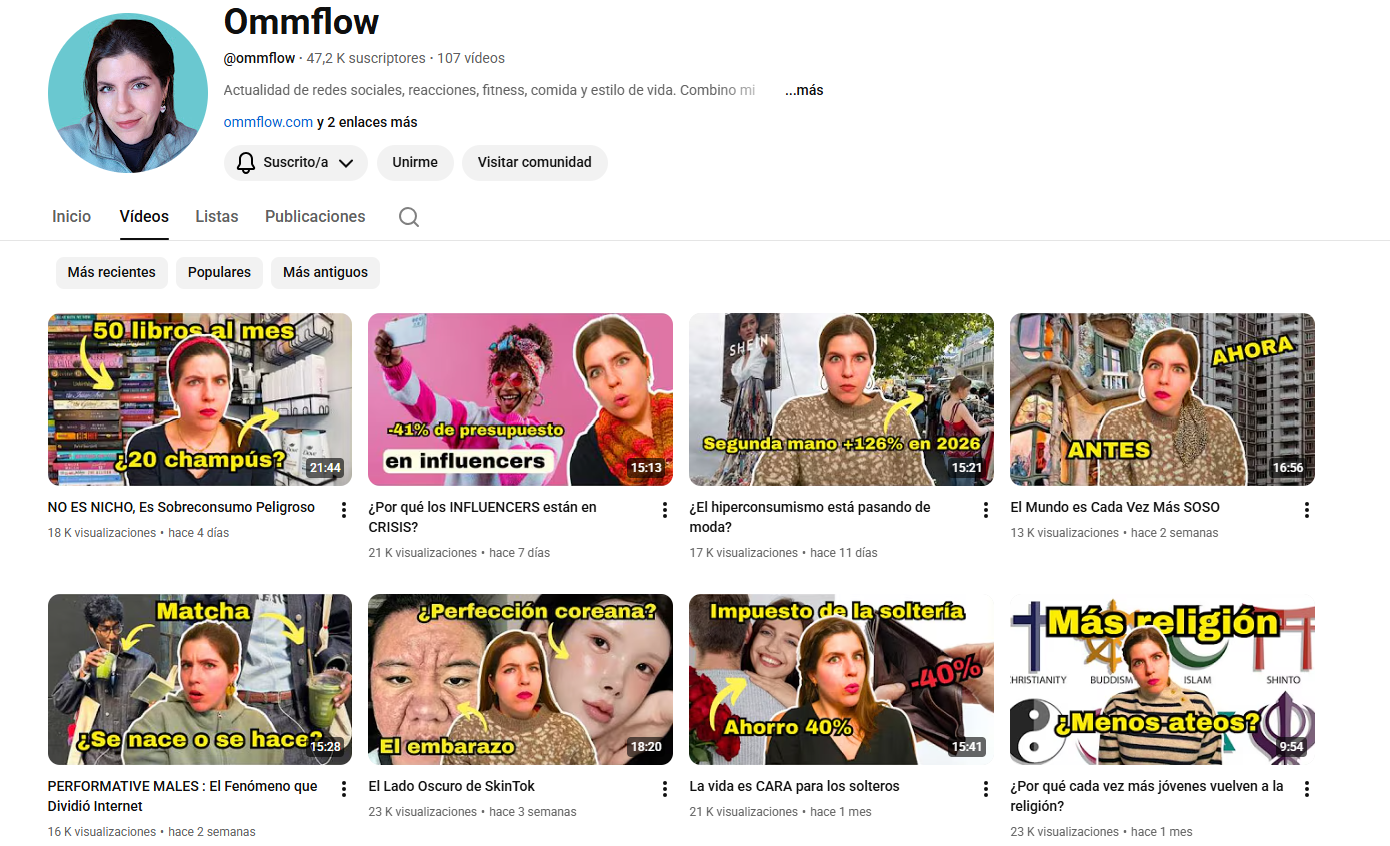1390x846 pixels.
Task: Open options menu for PERFORMATIVE MALES video
Action: [x=344, y=789]
